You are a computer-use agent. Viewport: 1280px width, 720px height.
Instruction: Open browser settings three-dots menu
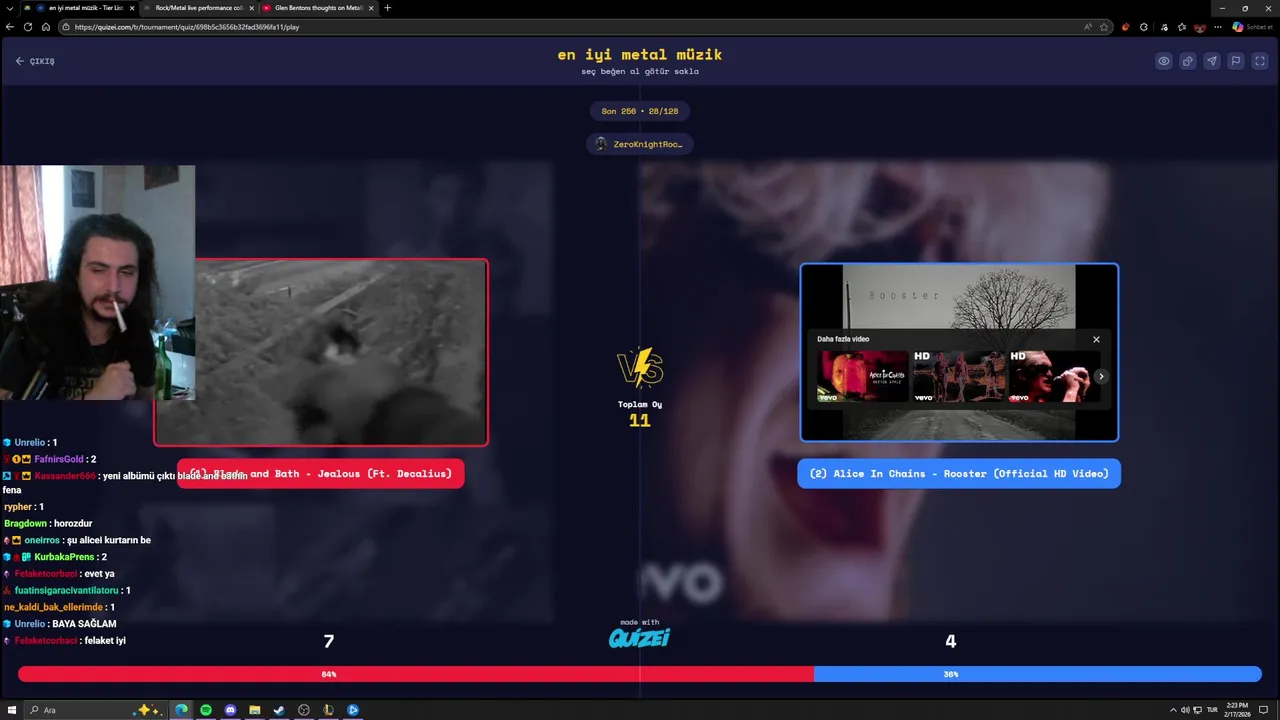(1218, 27)
